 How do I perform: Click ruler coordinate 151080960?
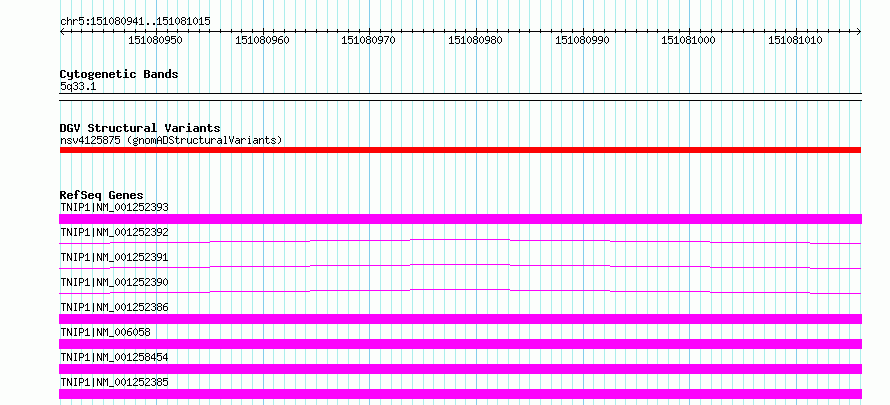tap(262, 41)
